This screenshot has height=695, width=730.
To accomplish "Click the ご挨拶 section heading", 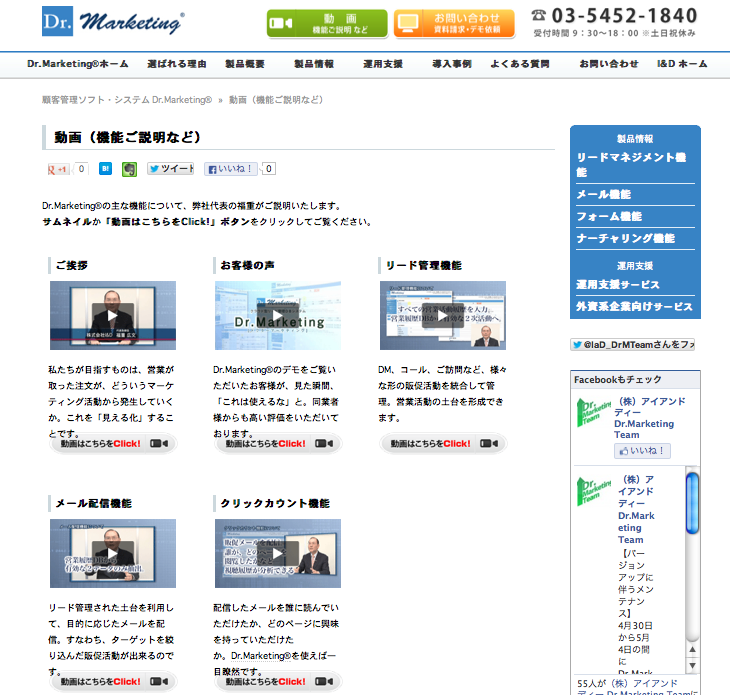I will coord(72,265).
